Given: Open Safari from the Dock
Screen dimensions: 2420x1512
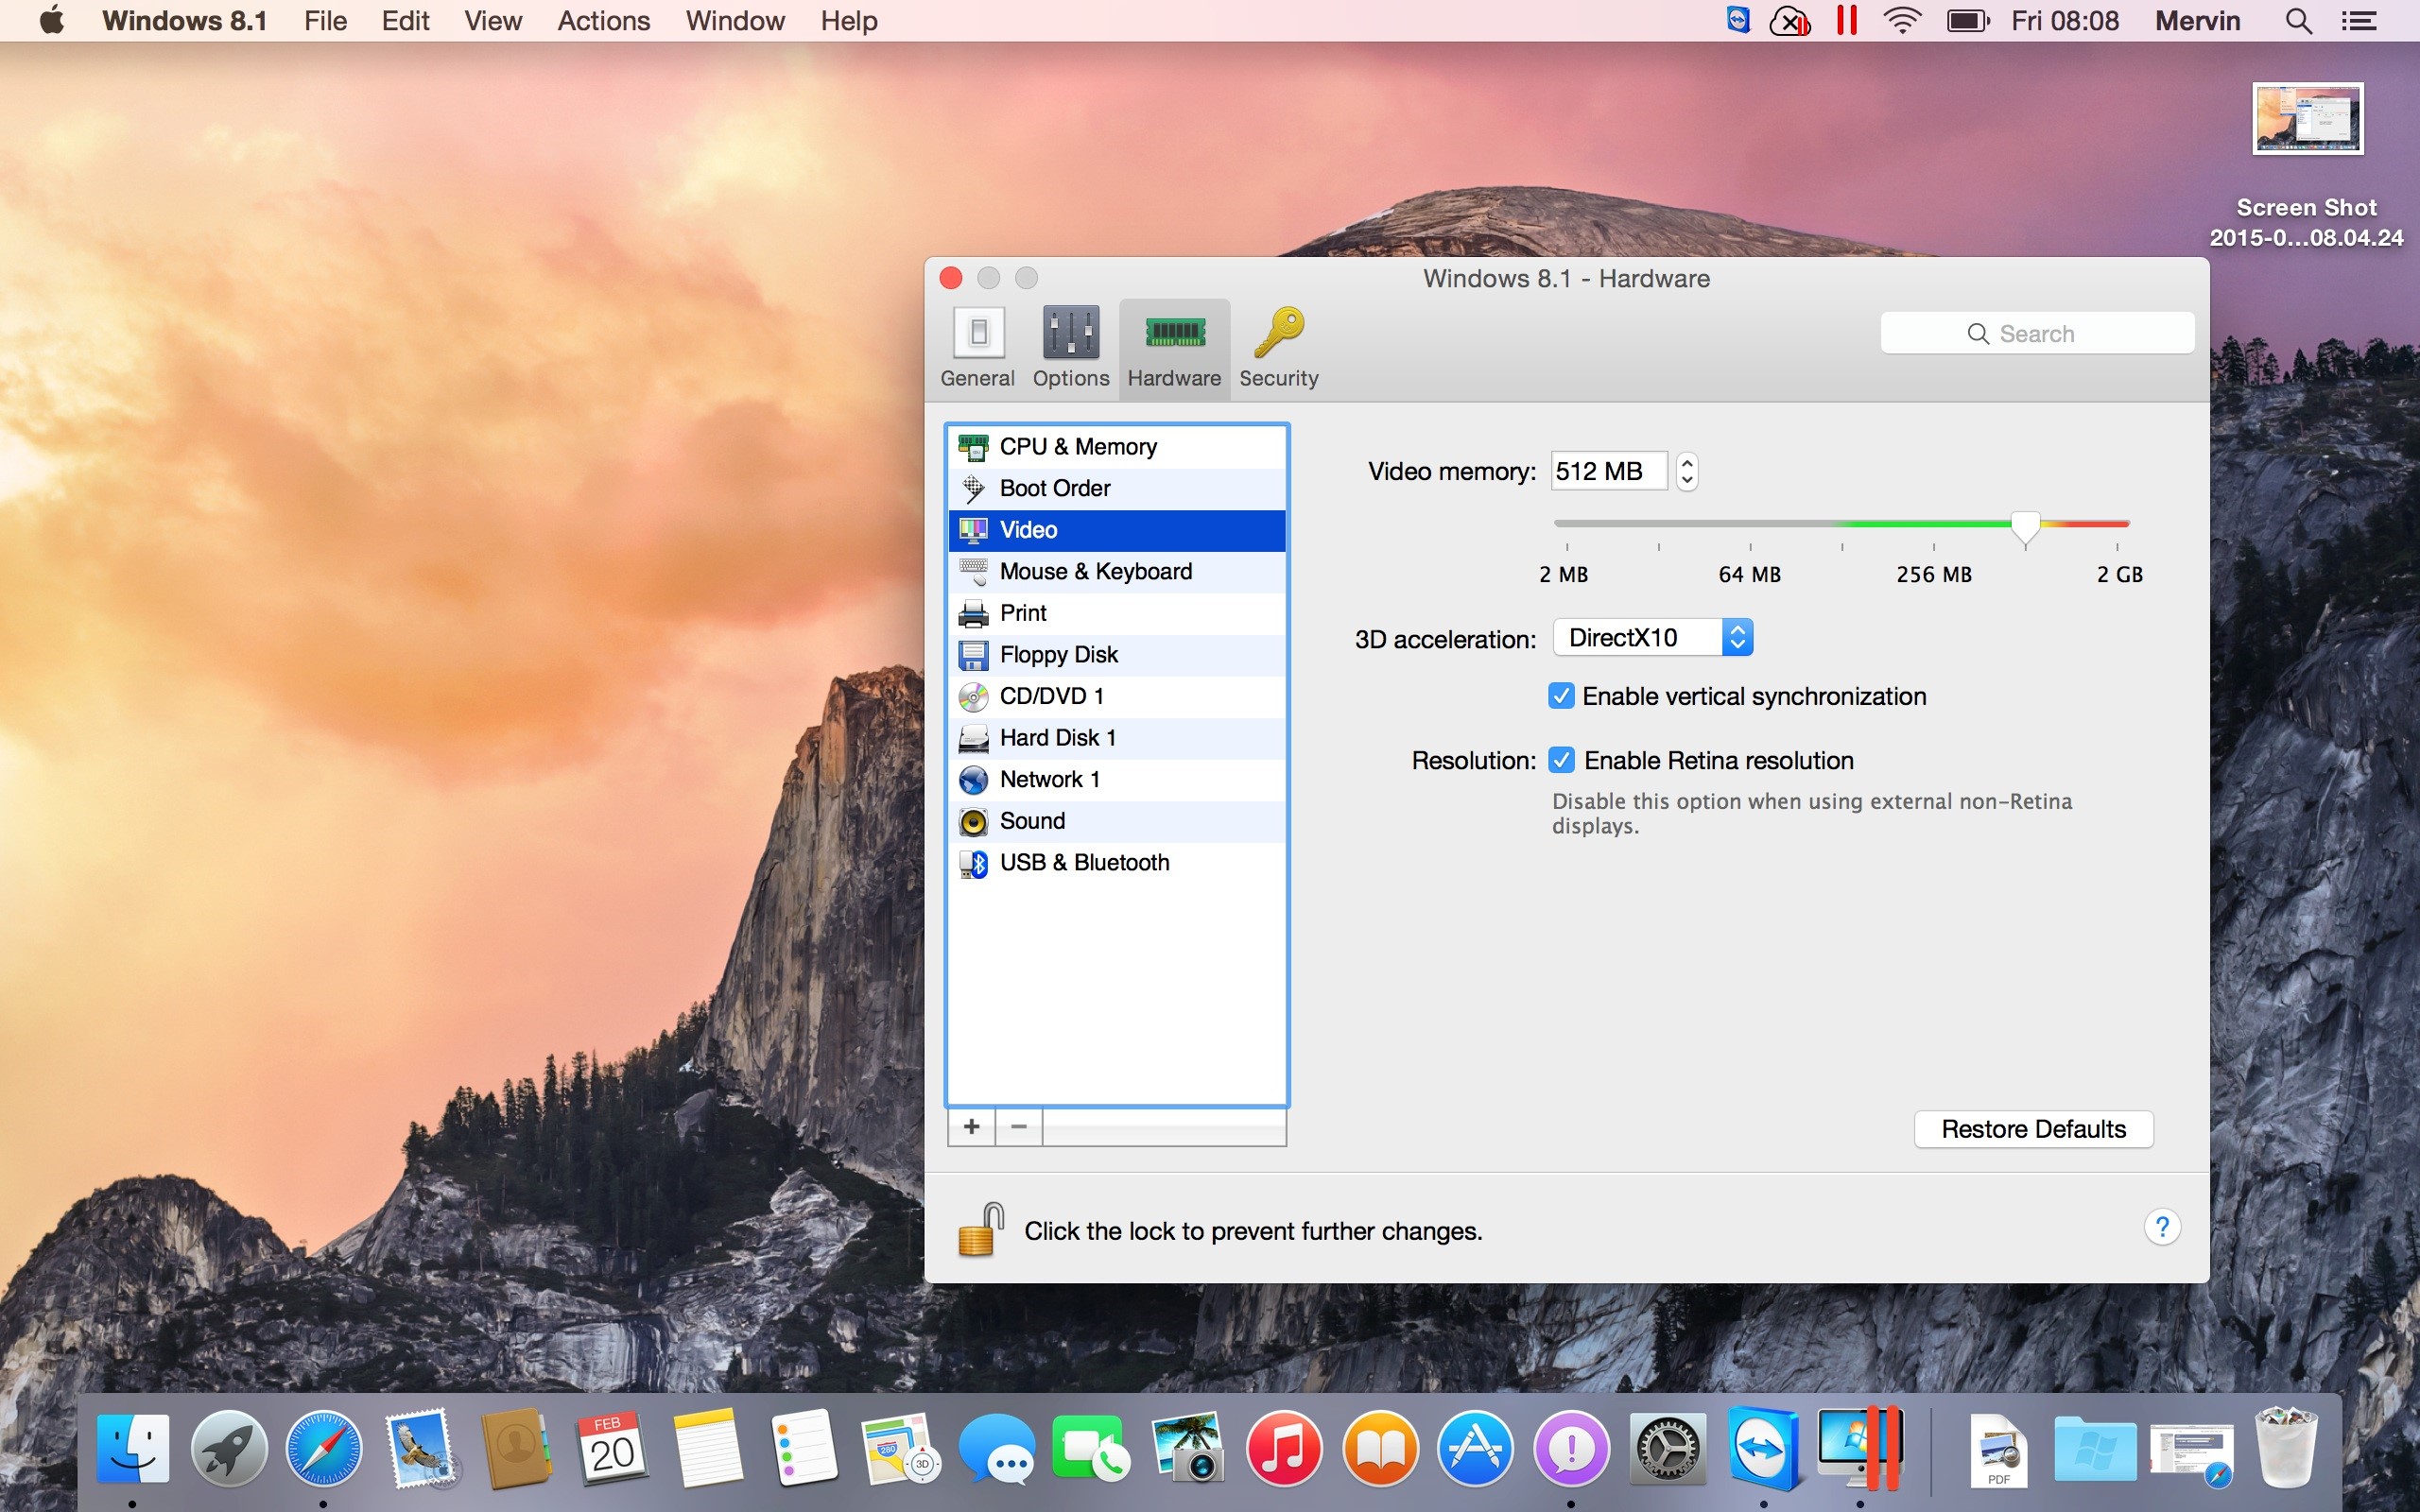Looking at the screenshot, I should point(324,1448).
